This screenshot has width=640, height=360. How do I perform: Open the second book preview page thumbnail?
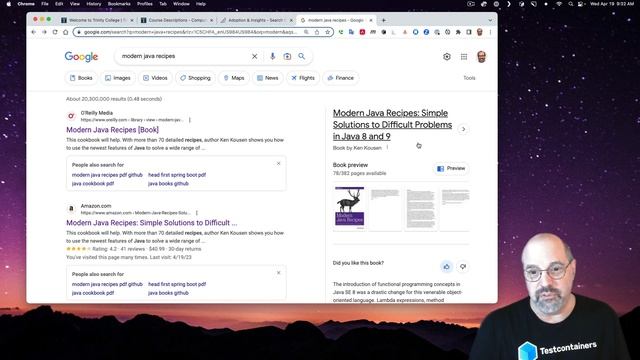click(385, 208)
